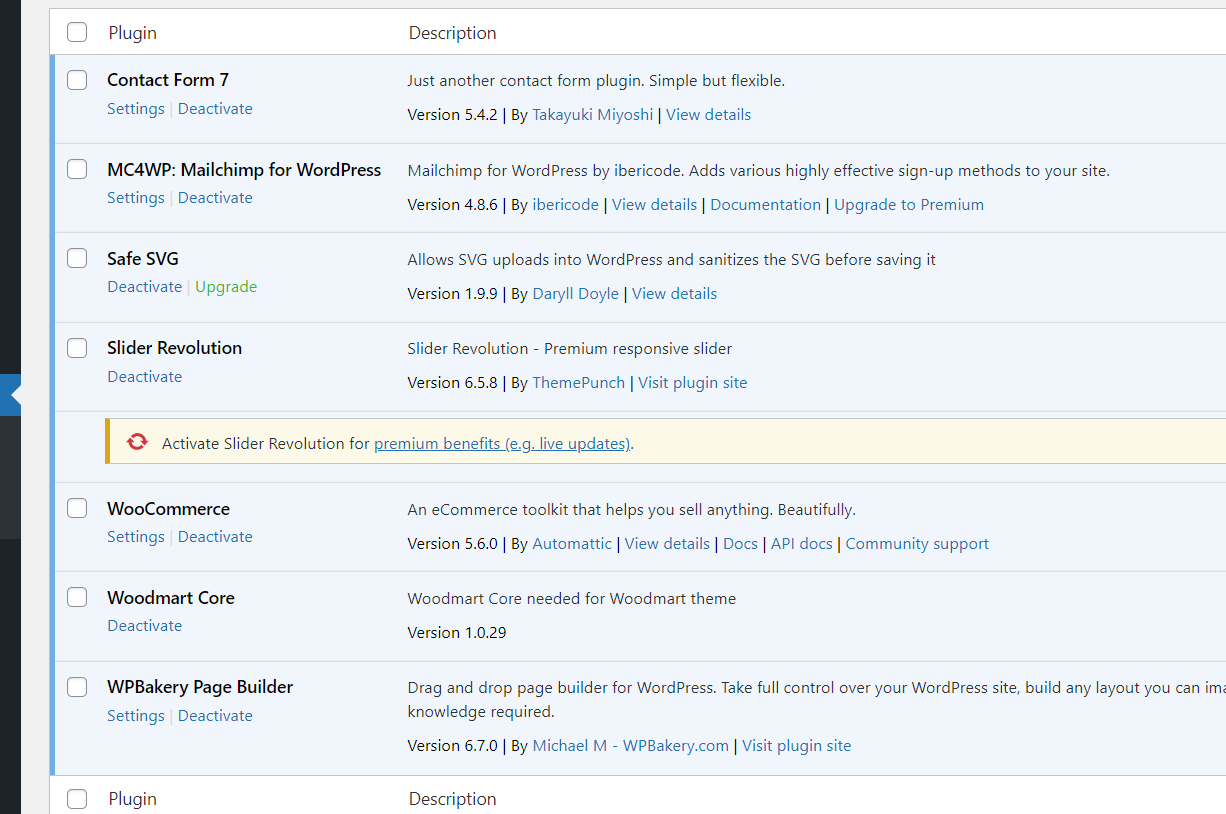The image size is (1226, 814).
Task: Check the select-all checkbox in table footer
Action: [77, 799]
